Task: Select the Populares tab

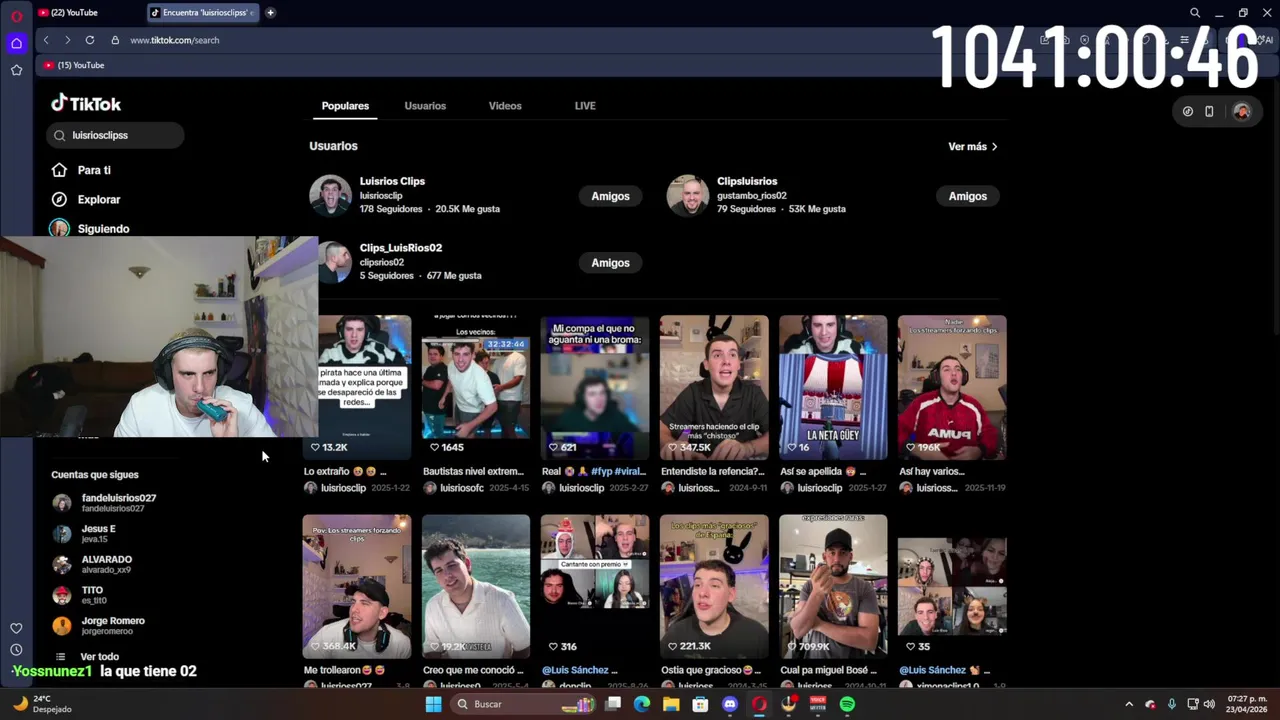Action: 345,106
